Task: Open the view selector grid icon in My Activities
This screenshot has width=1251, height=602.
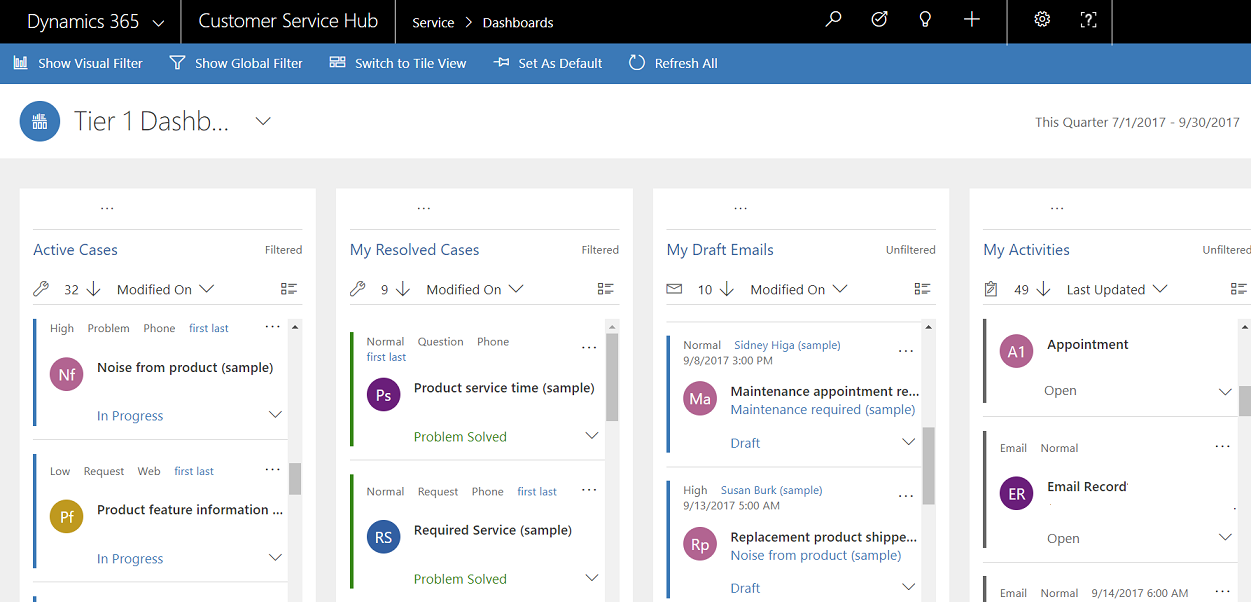Action: click(x=1238, y=288)
